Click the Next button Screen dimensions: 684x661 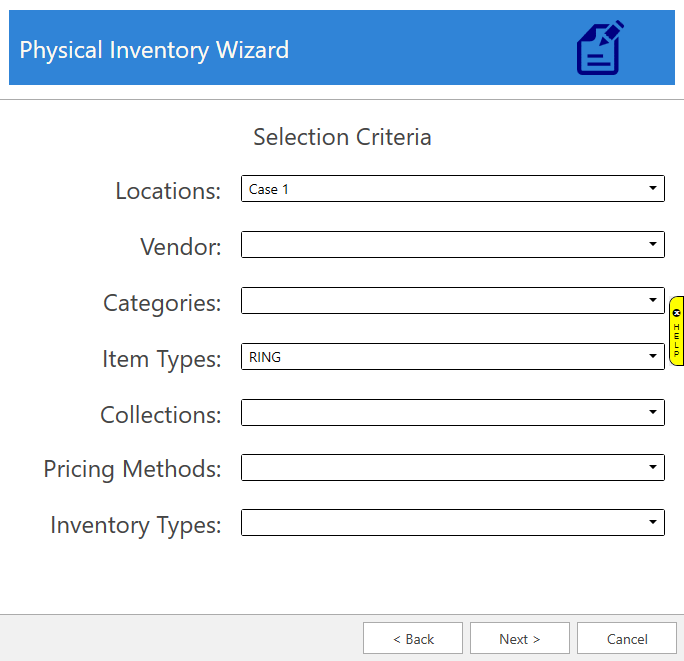click(x=520, y=639)
